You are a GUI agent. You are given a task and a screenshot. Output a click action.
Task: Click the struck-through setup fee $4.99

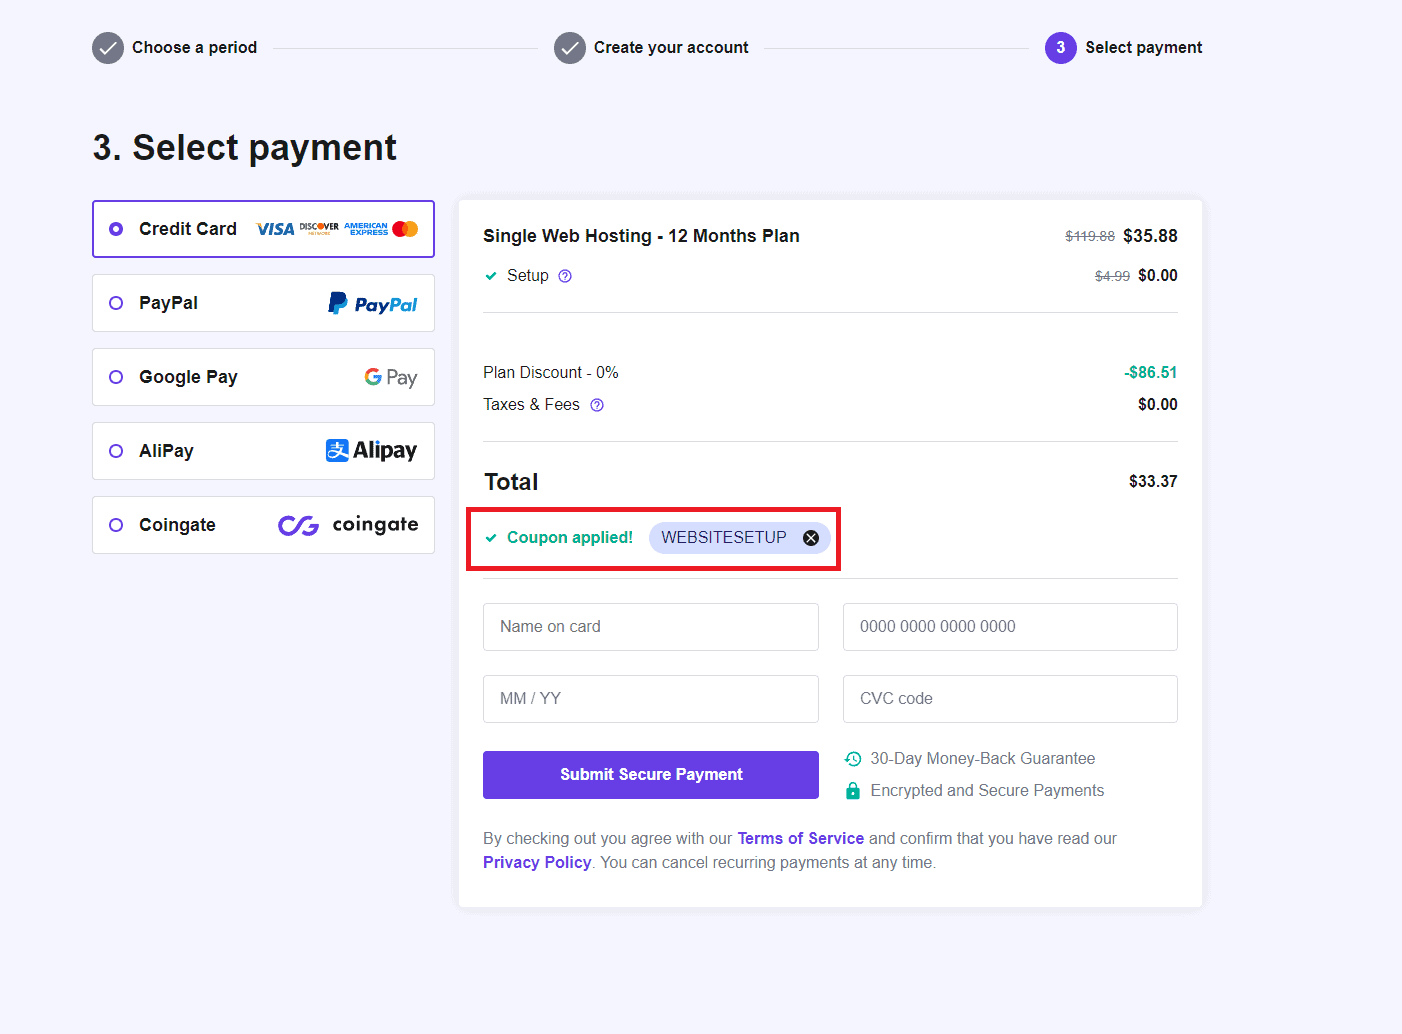(1112, 276)
